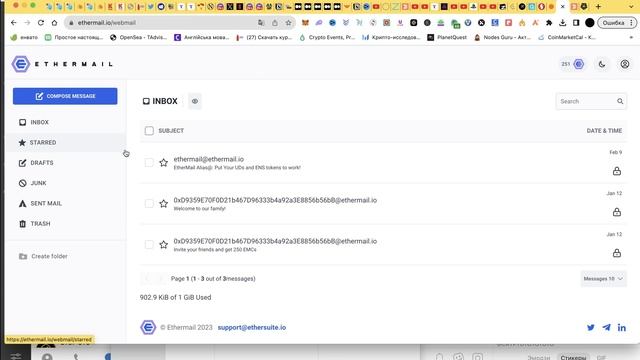640x360 pixels.
Task: Click lock icon on Feb 9 message
Action: click(x=617, y=171)
